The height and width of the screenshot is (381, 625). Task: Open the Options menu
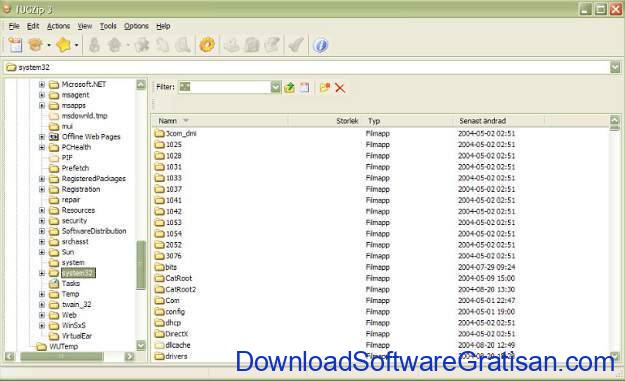tap(136, 26)
